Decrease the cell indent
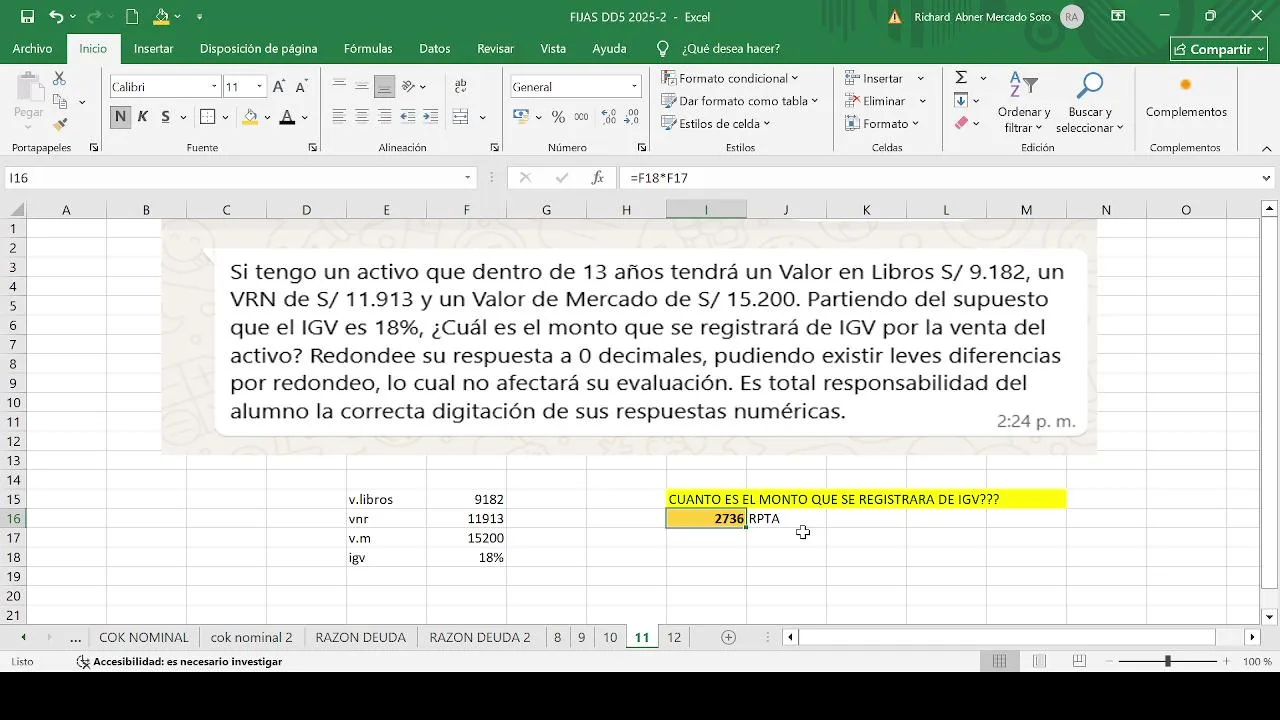The width and height of the screenshot is (1280, 720). tap(409, 117)
